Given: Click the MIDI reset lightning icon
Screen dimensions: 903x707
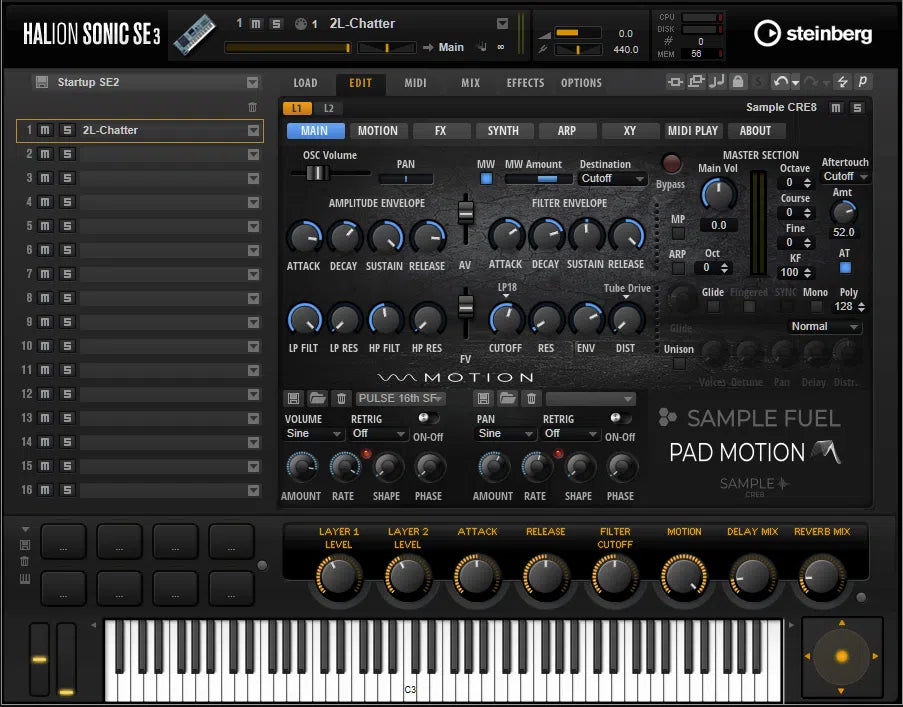Looking at the screenshot, I should coord(842,82).
